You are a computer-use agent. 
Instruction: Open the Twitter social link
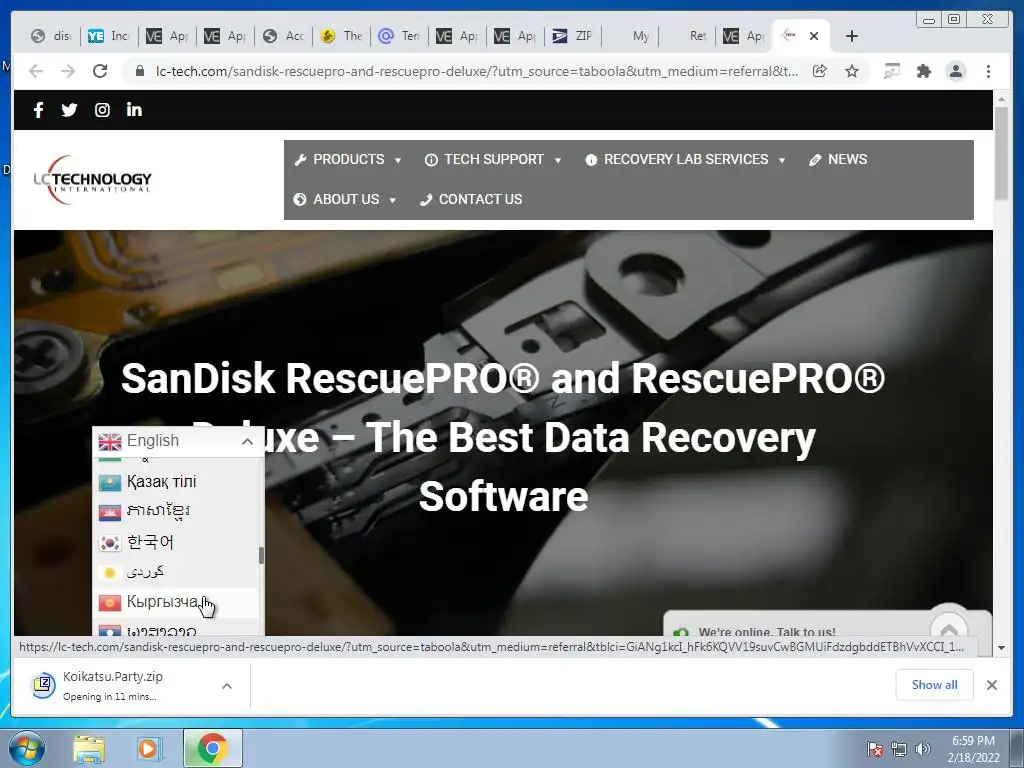[69, 110]
